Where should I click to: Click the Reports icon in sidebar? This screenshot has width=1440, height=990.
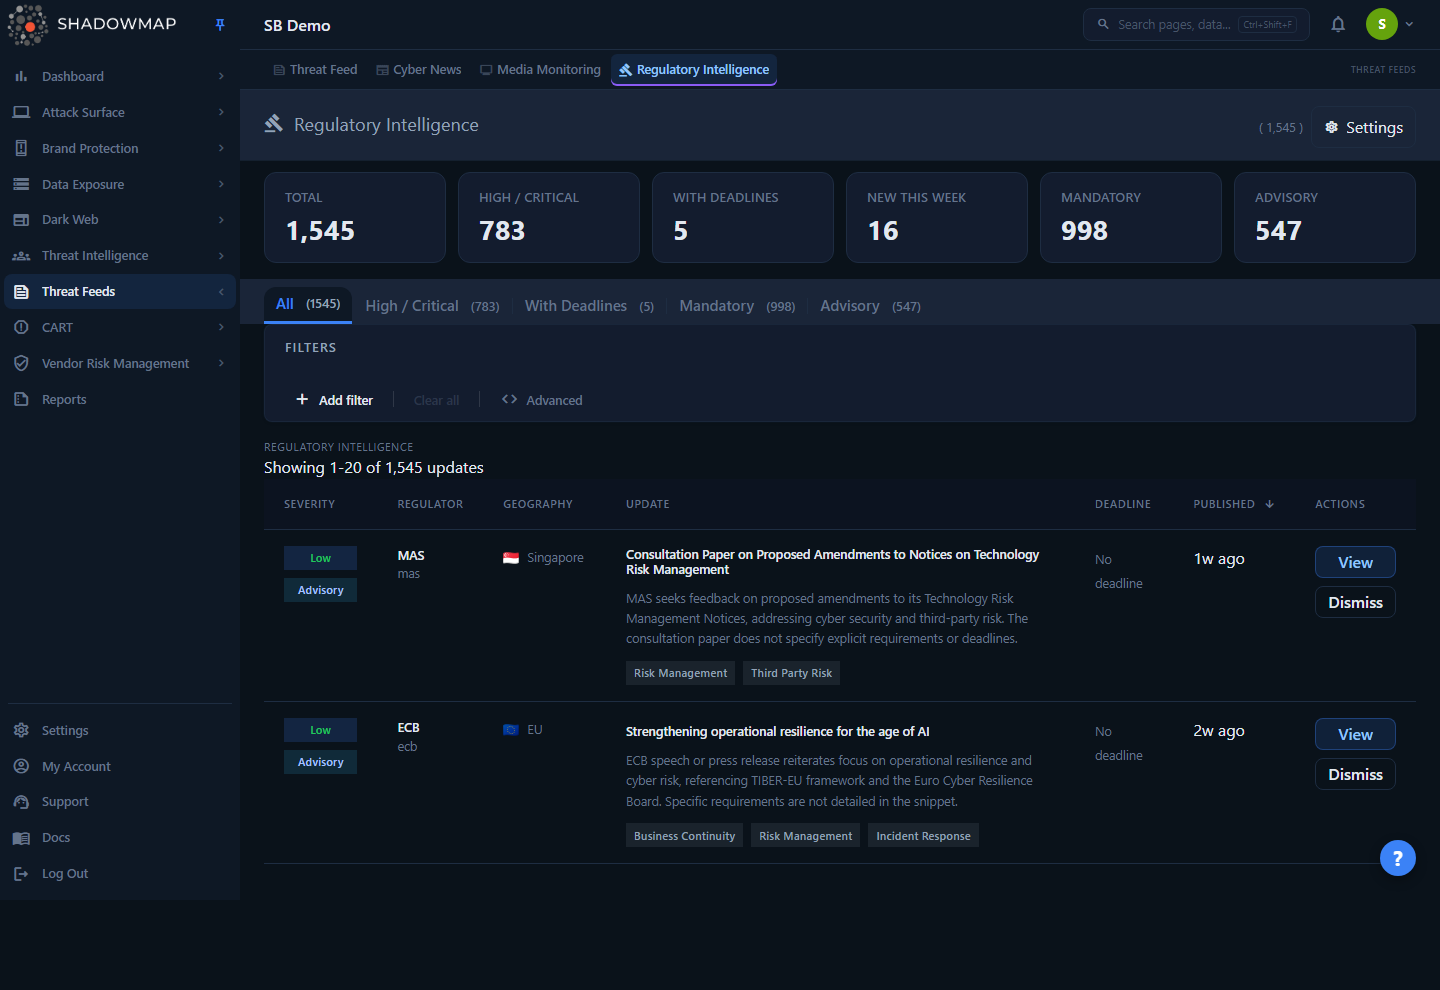pyautogui.click(x=21, y=399)
